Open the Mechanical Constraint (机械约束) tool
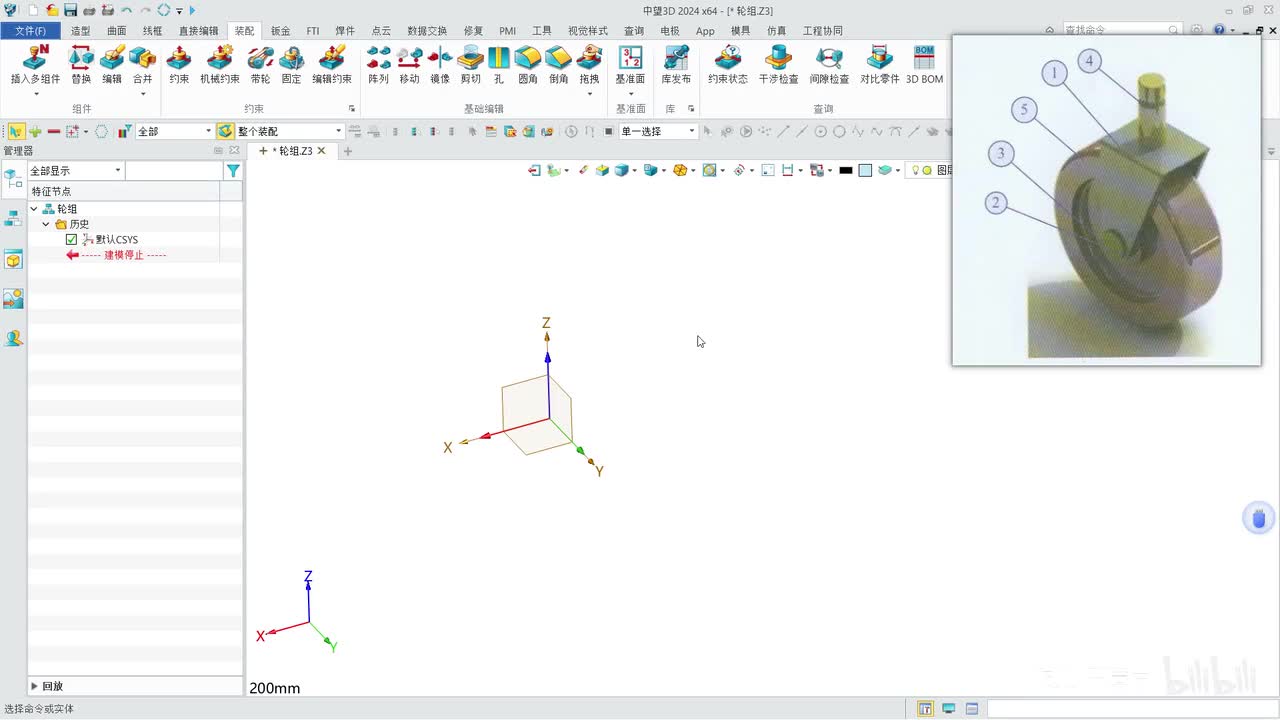The height and width of the screenshot is (720, 1280). [x=220, y=64]
